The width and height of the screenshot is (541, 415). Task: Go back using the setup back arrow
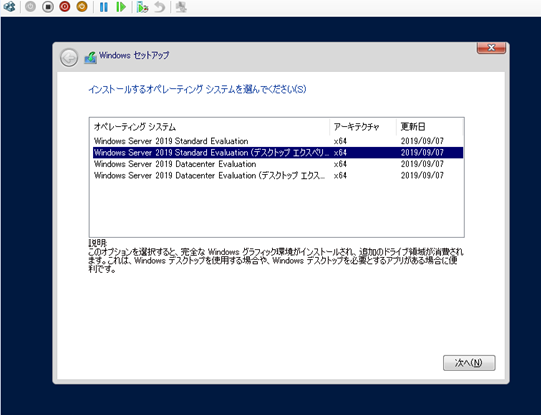pyautogui.click(x=69, y=58)
